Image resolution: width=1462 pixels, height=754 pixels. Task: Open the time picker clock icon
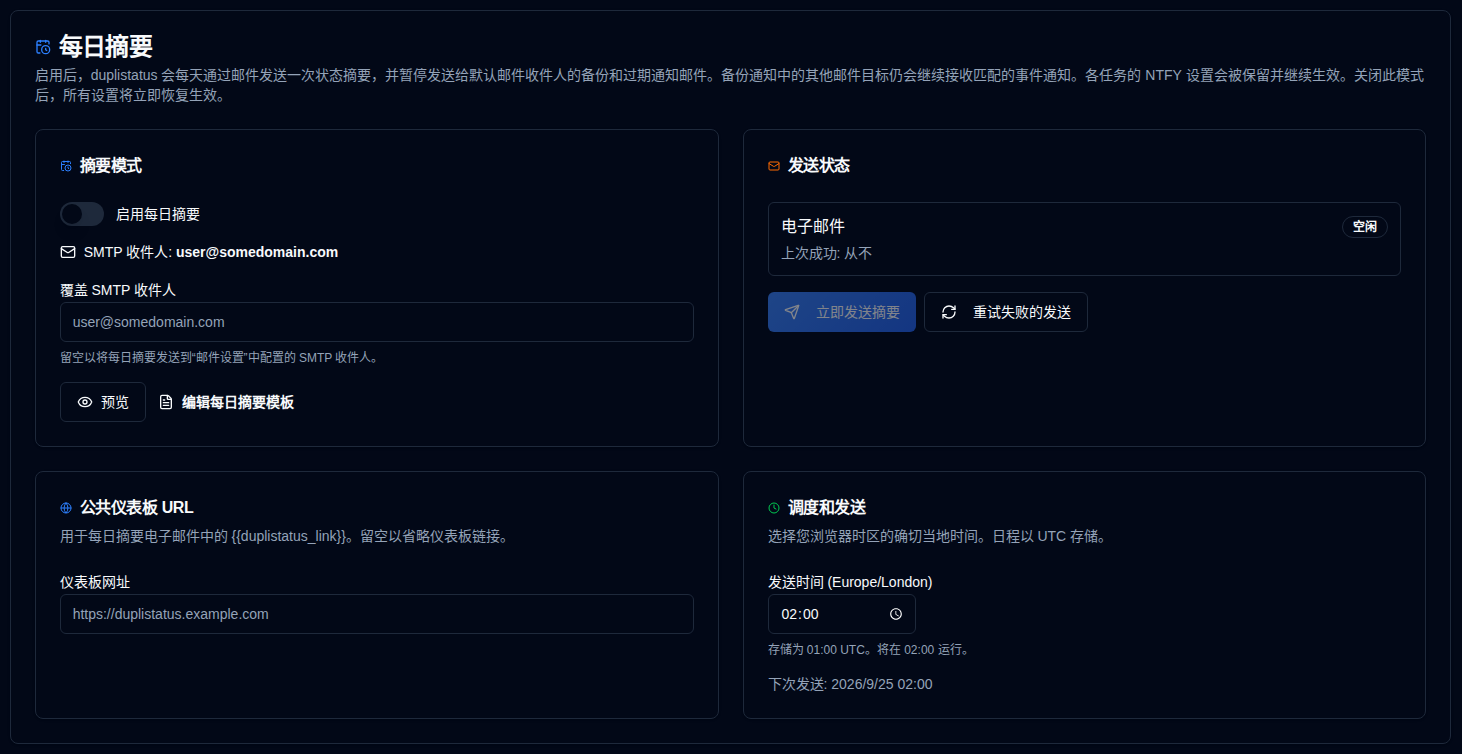point(896,614)
